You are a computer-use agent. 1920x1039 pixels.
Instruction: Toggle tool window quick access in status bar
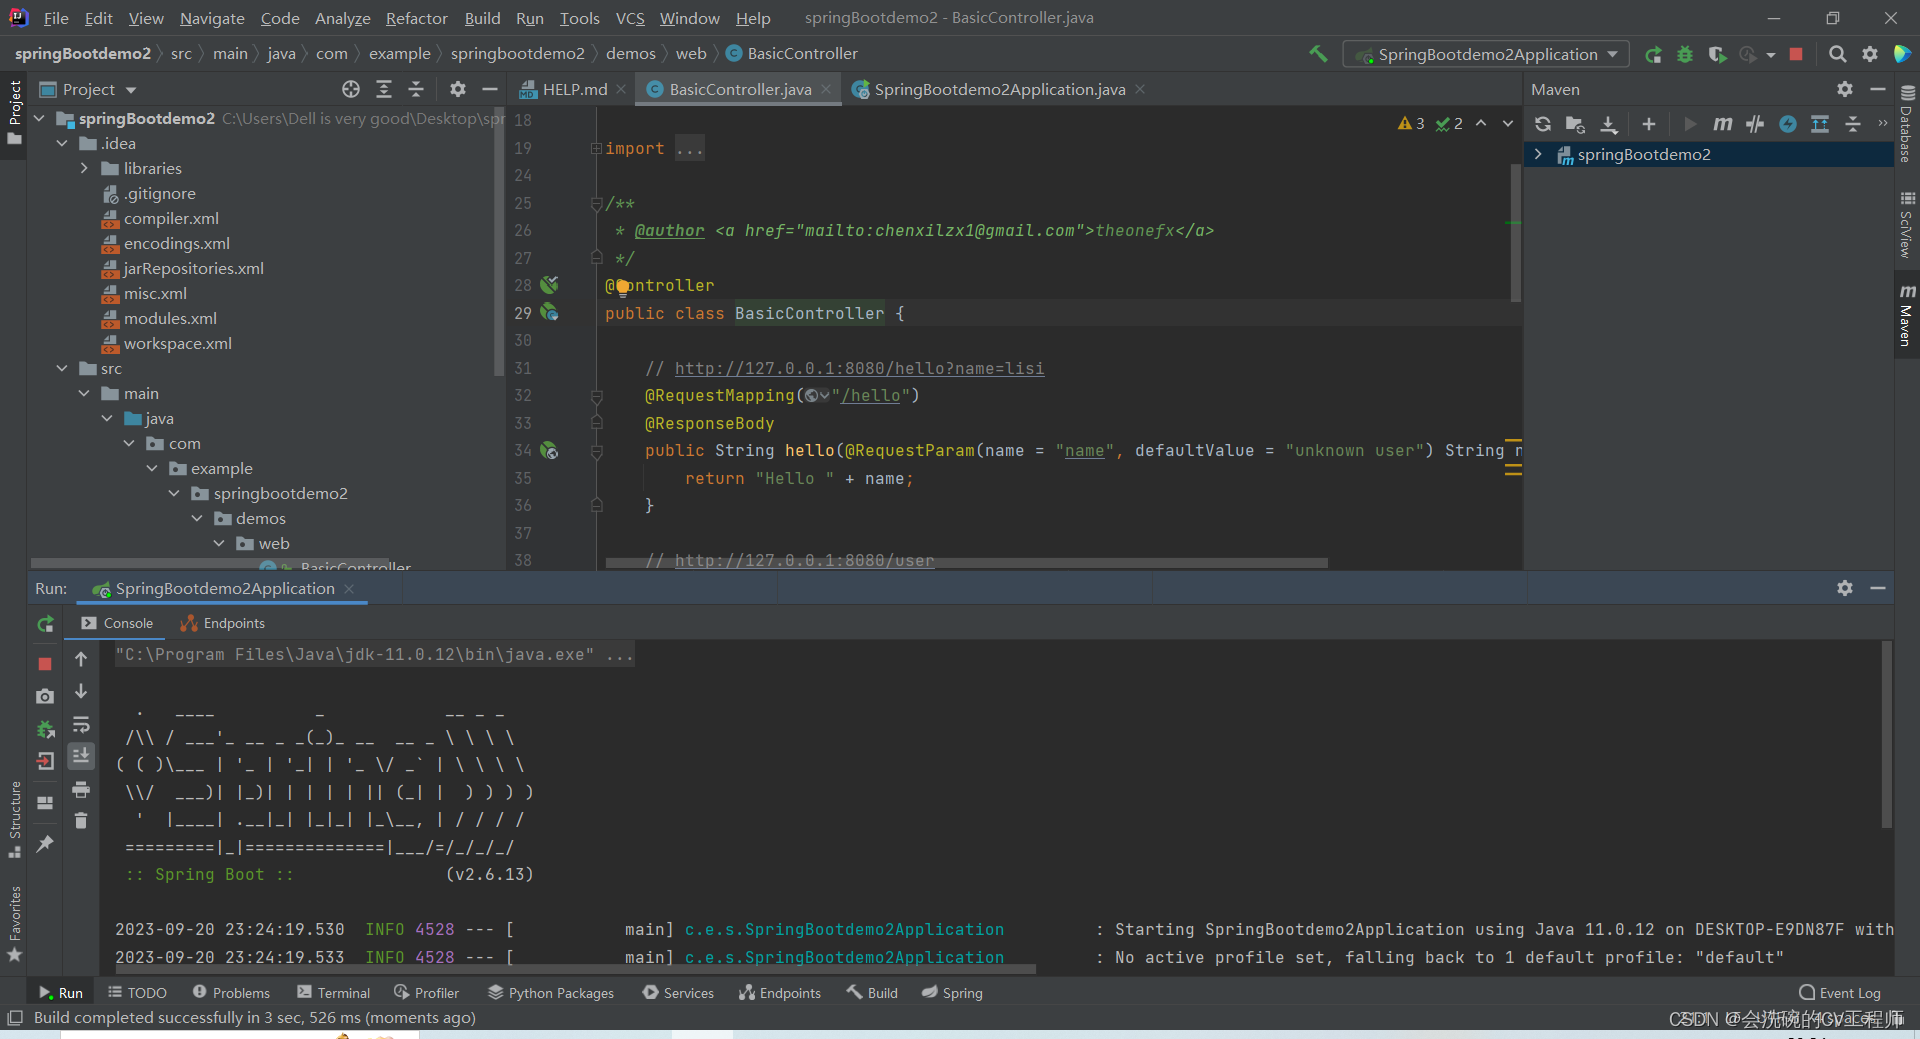(15, 1018)
